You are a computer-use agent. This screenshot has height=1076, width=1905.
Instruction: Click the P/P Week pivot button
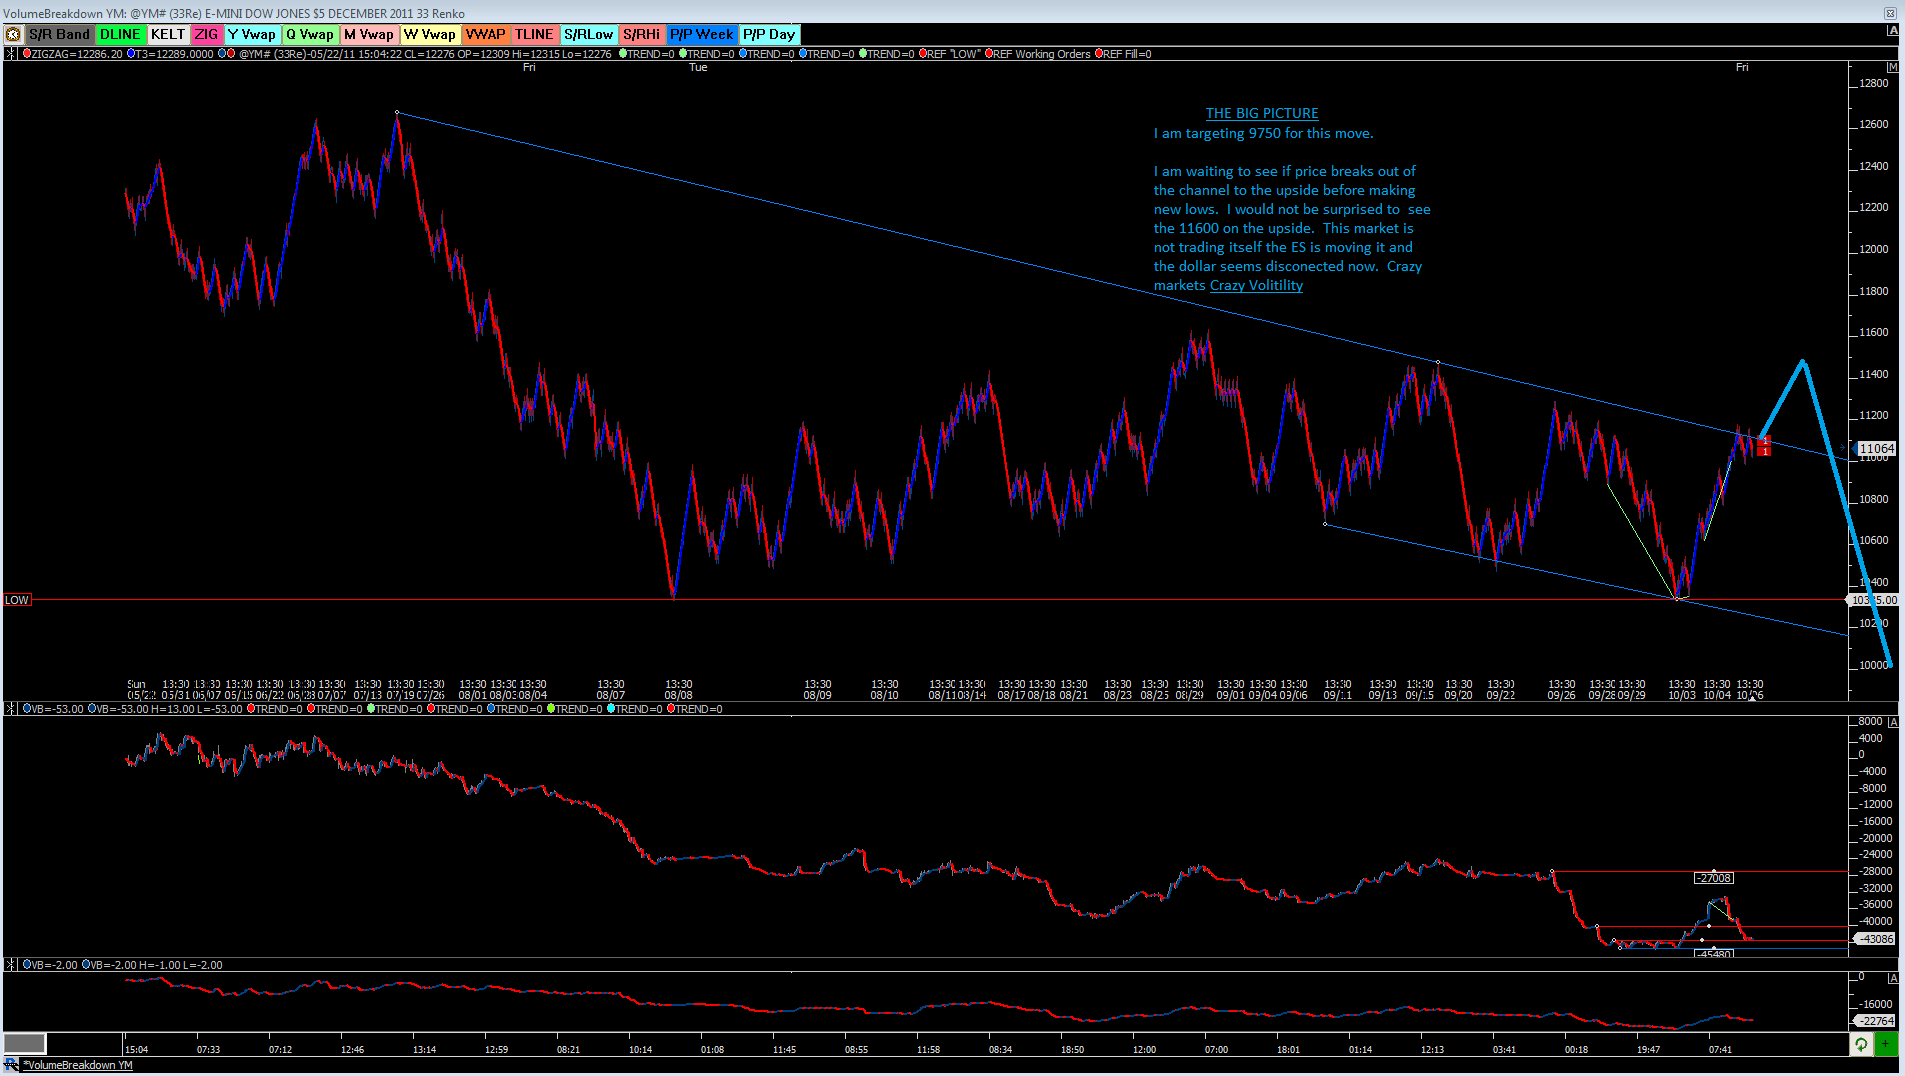[x=702, y=35]
